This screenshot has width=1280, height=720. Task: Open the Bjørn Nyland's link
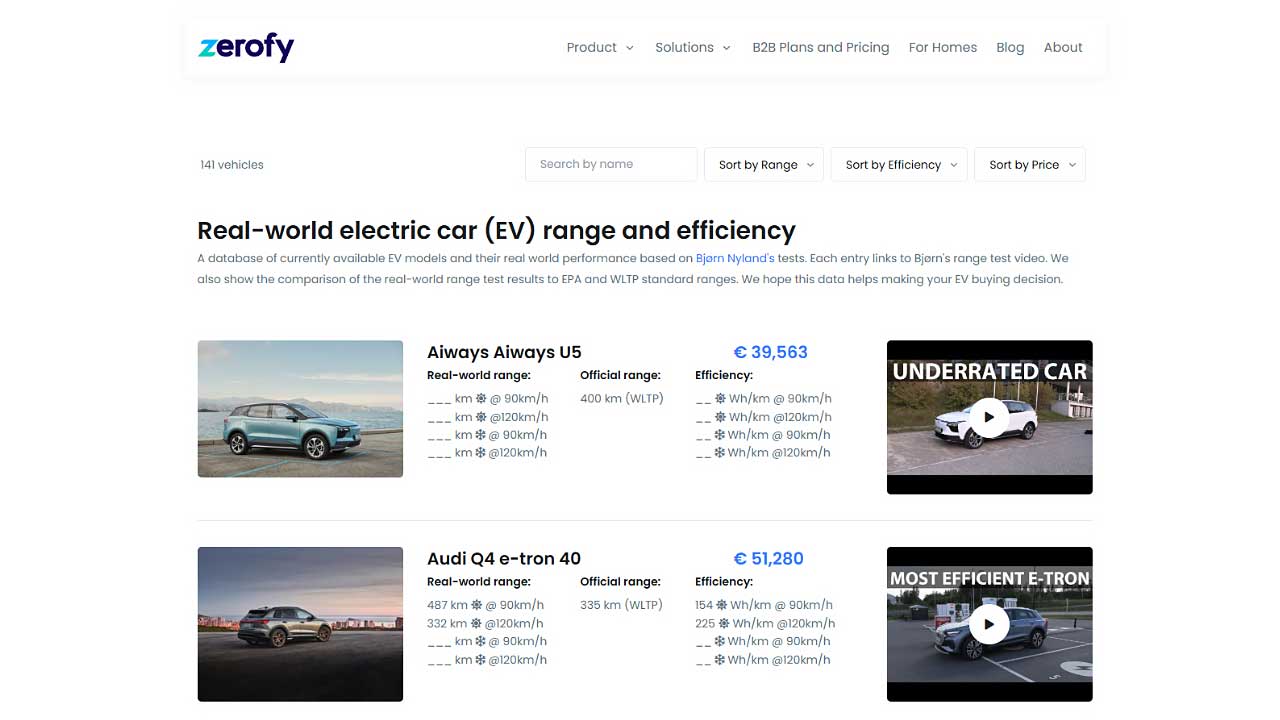pos(734,258)
